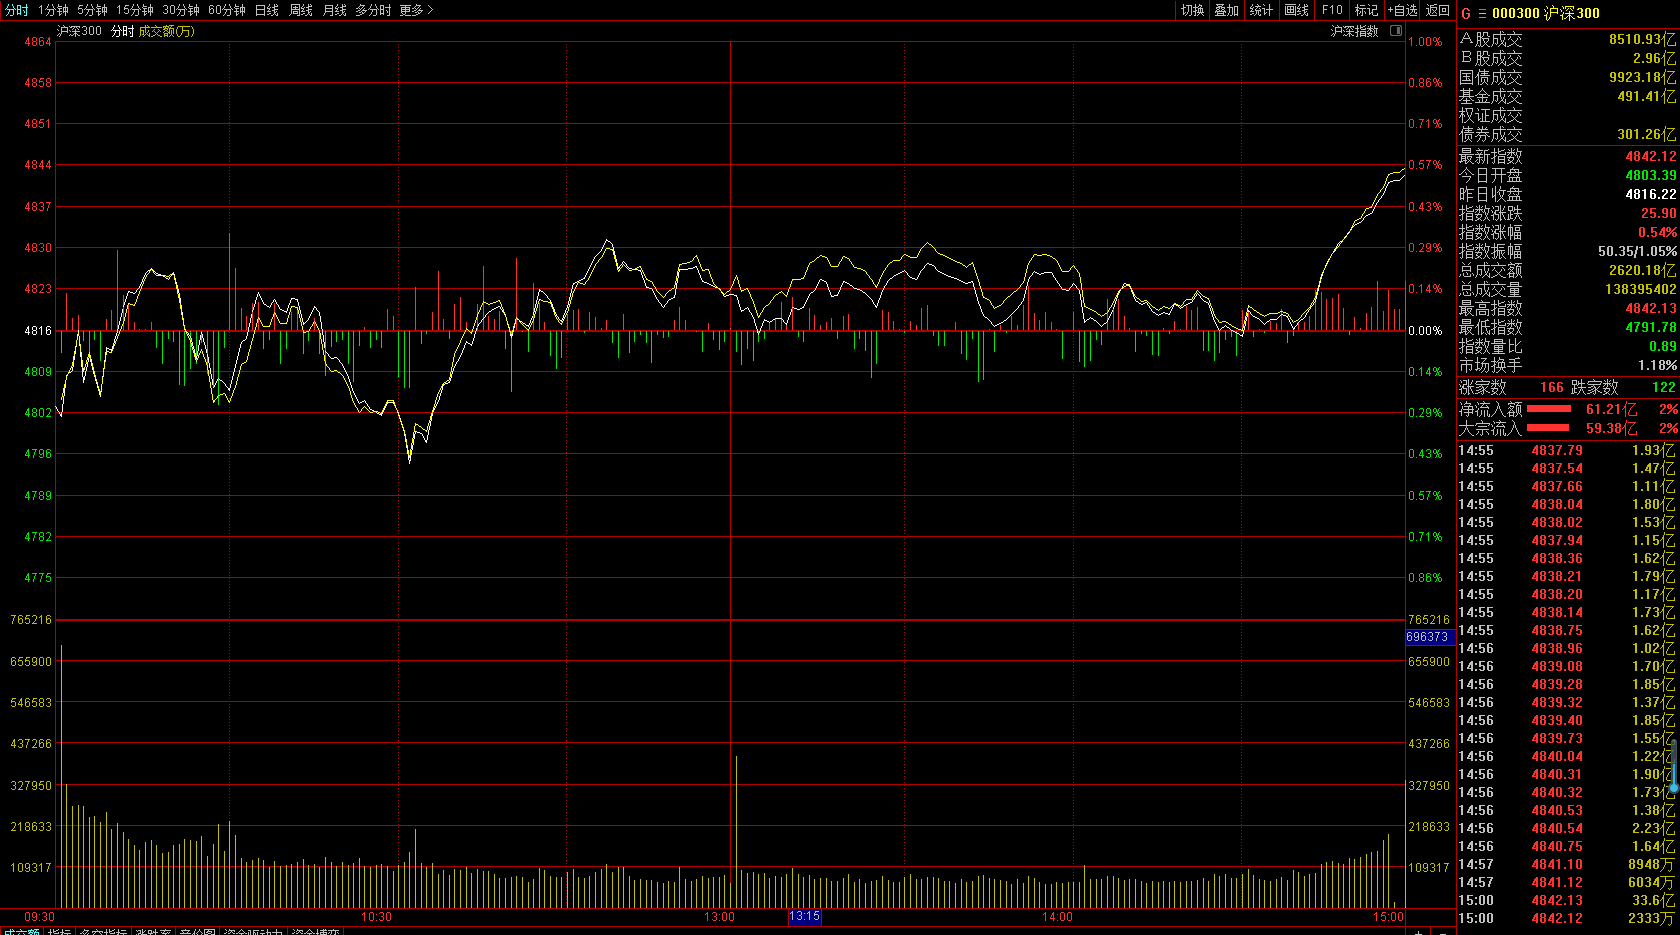Open the 周线 weekly chart
The width and height of the screenshot is (1680, 935).
(301, 10)
